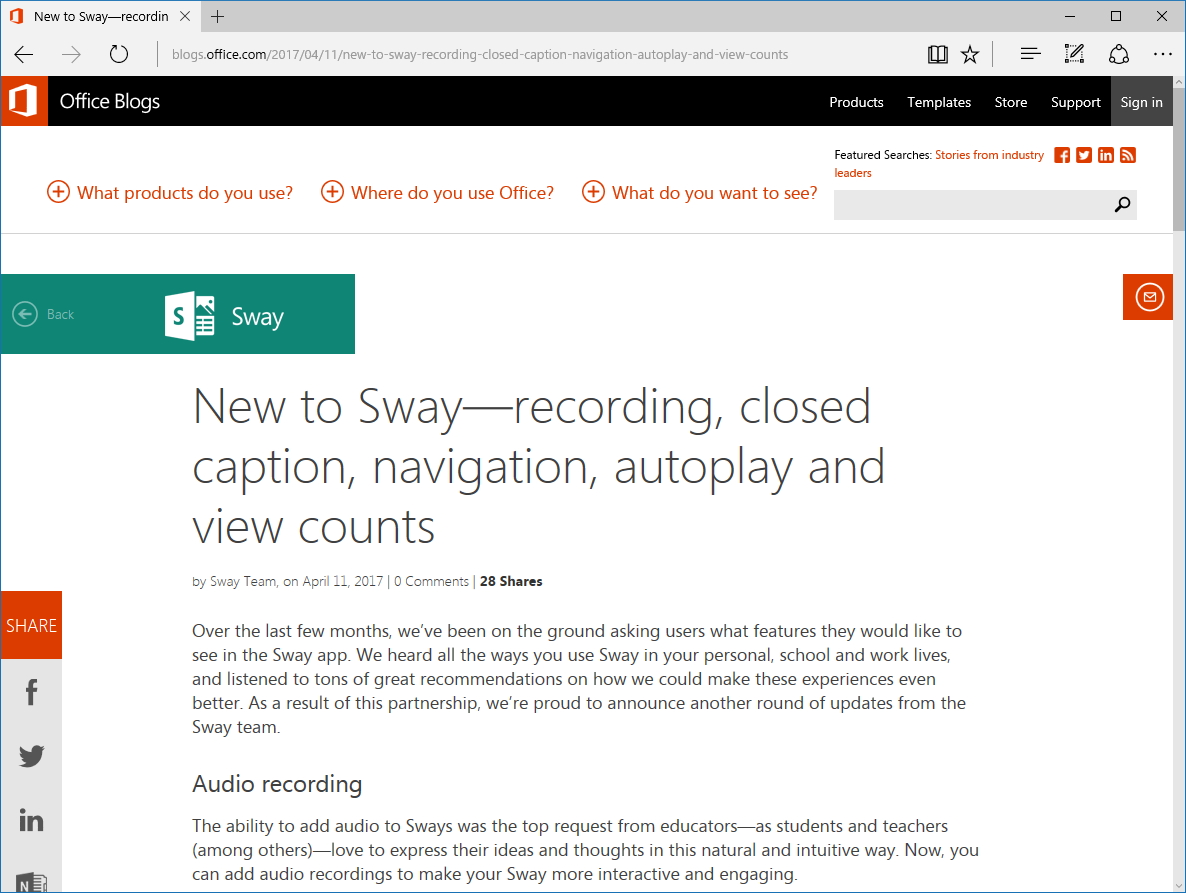Share on LinkedIn from side bar
The height and width of the screenshot is (893, 1186).
point(31,820)
